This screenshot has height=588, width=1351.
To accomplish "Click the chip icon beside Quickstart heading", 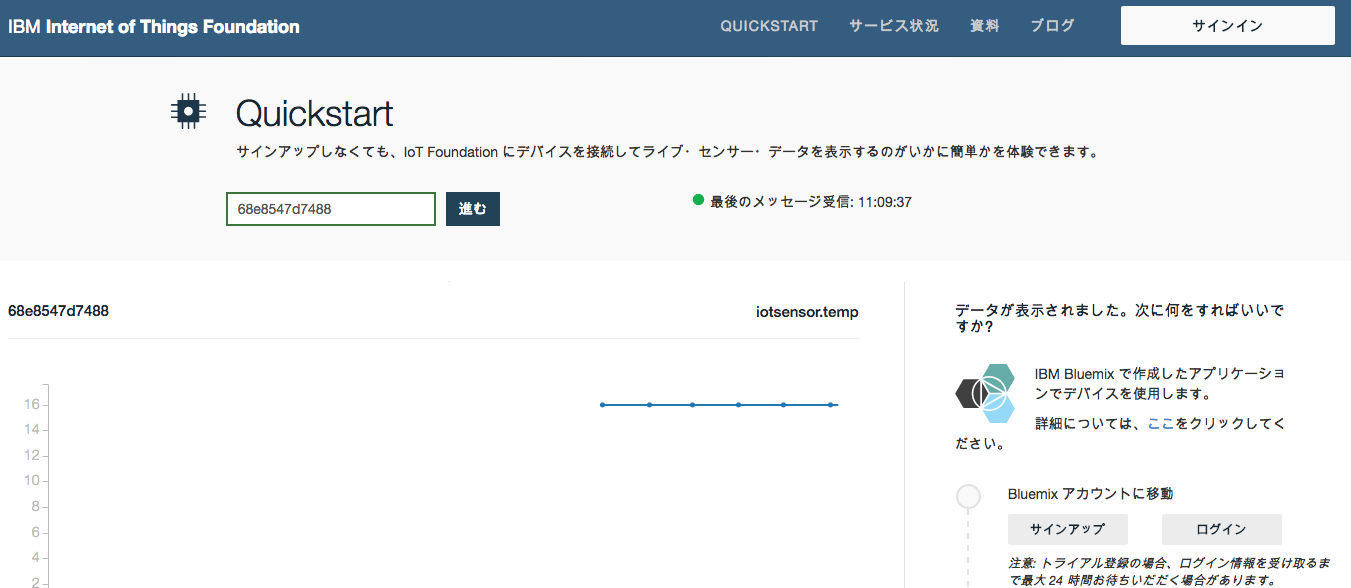I will click(188, 110).
